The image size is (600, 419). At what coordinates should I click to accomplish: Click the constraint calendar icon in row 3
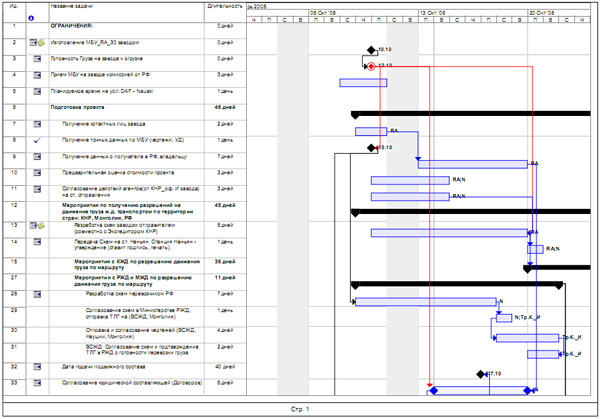(36, 59)
